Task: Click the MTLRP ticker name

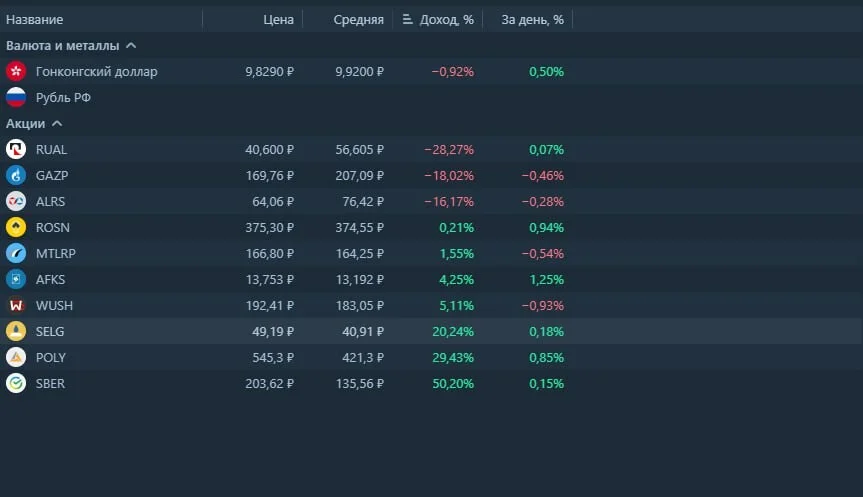Action: (x=56, y=253)
